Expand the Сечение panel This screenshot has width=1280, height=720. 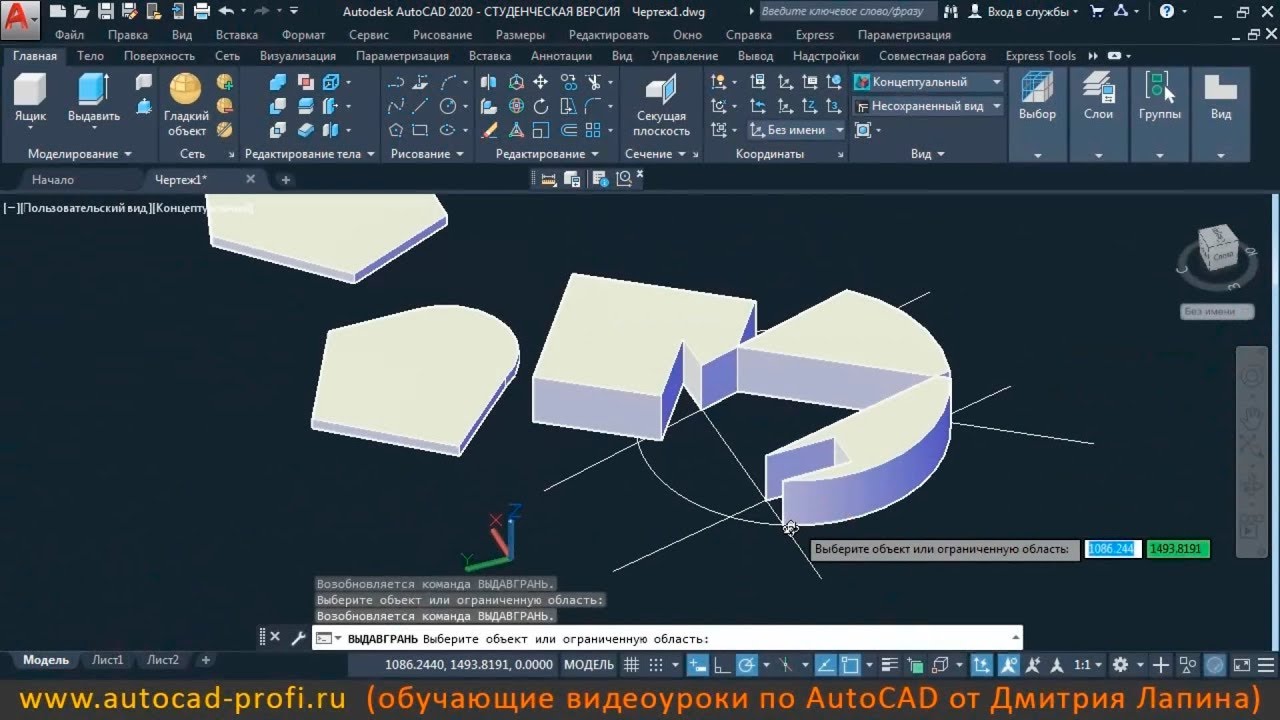655,154
